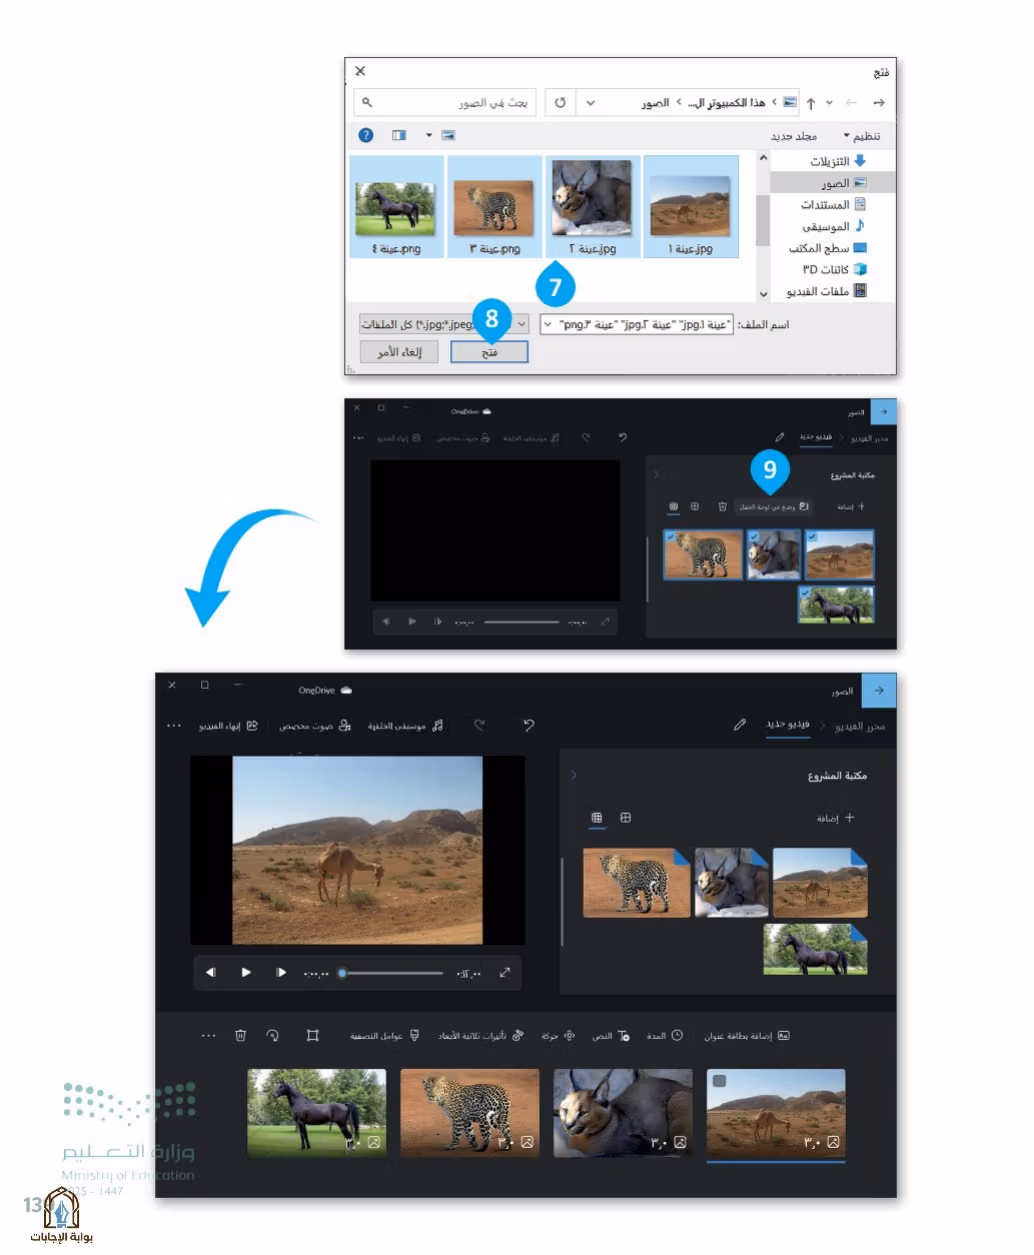The width and height of the screenshot is (1034, 1255).
Task: Select الموسيقى (Music) in navigation pane
Action: [x=833, y=226]
